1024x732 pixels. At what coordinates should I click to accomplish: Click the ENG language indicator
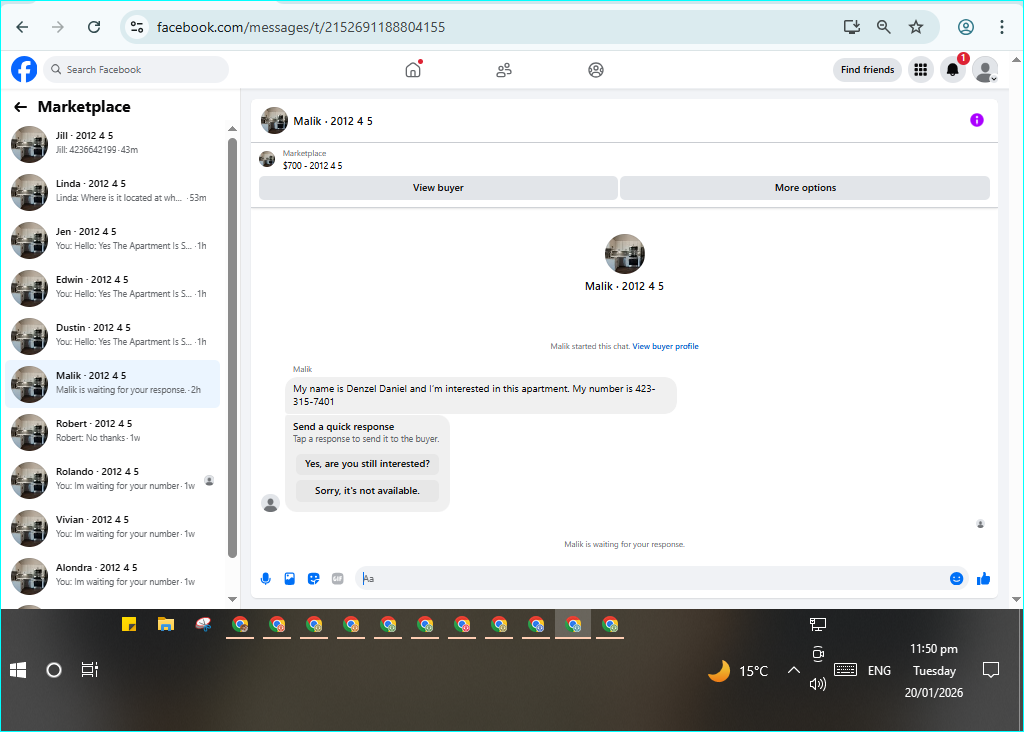point(879,671)
